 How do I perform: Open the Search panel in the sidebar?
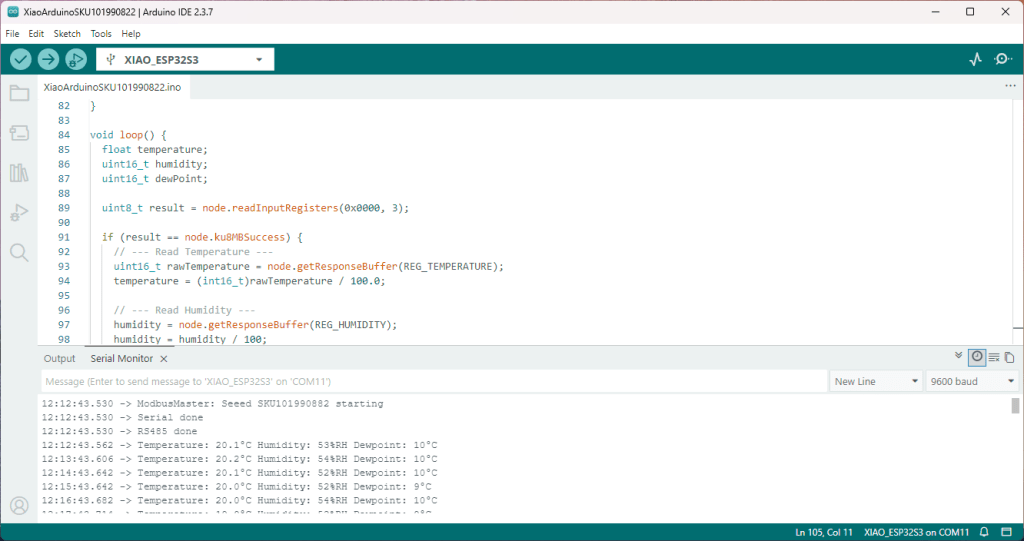[19, 252]
